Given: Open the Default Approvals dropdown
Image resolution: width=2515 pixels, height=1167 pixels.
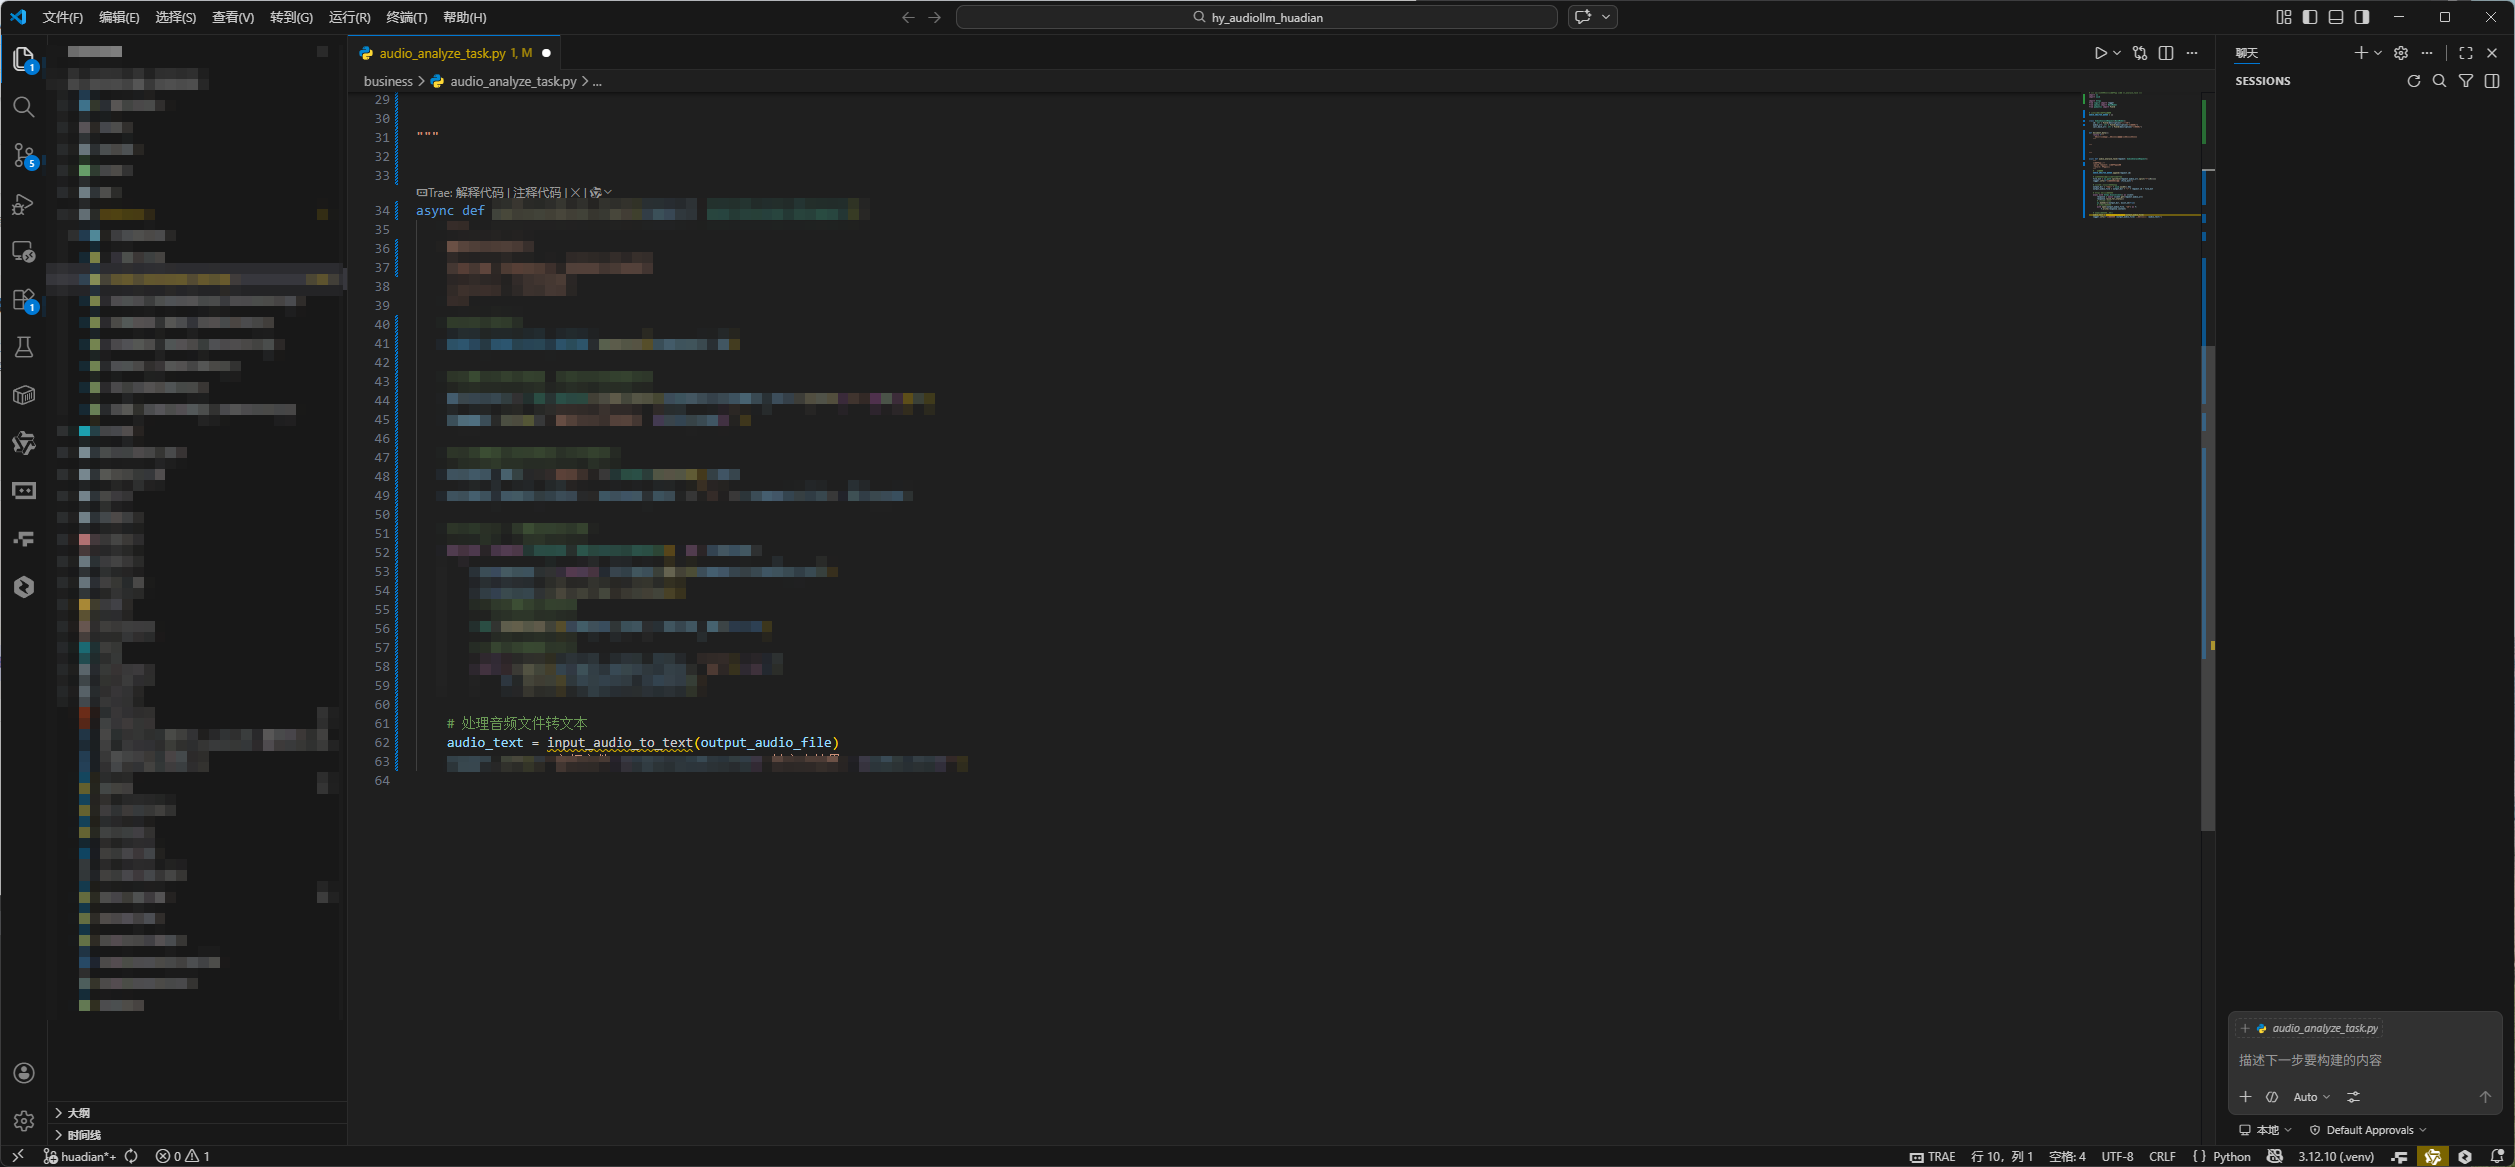Looking at the screenshot, I should [2369, 1130].
